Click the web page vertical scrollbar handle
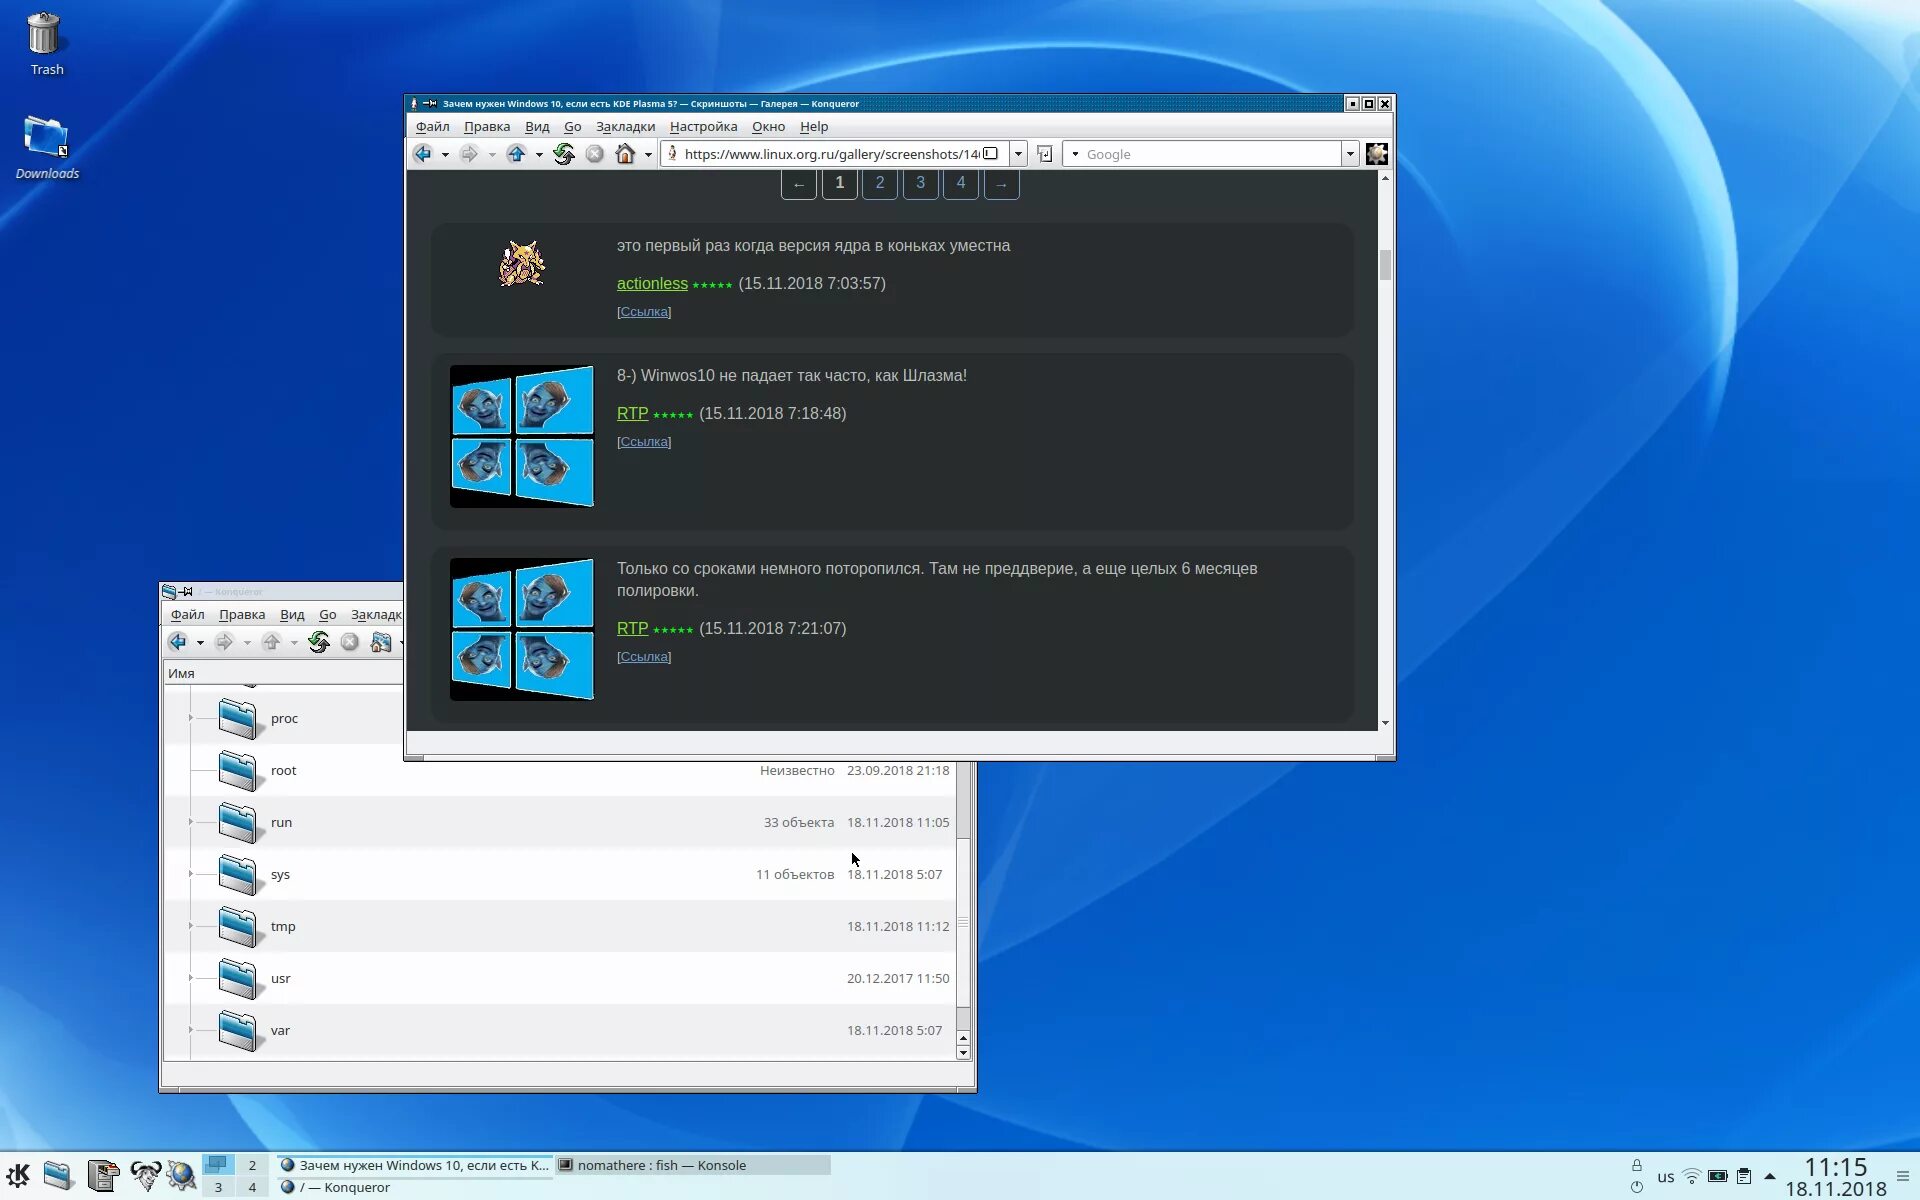Viewport: 1920px width, 1200px height. click(1385, 265)
